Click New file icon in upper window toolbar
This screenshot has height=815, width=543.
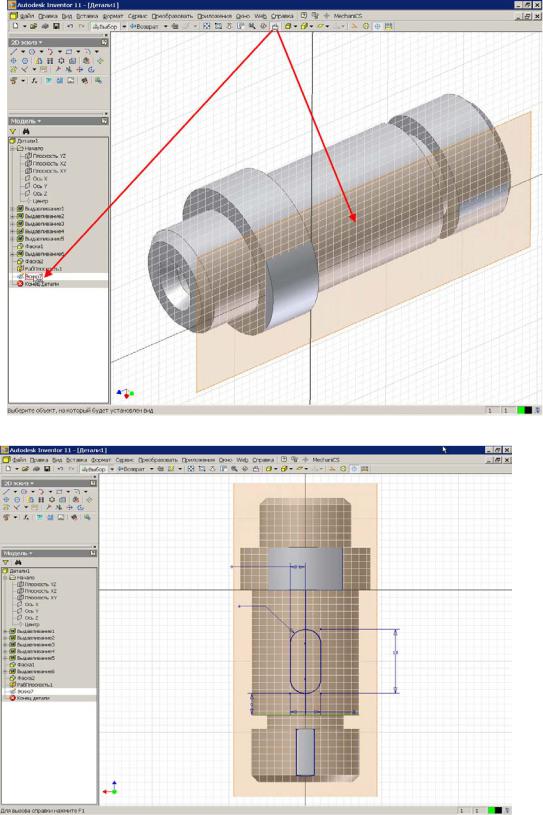15,26
